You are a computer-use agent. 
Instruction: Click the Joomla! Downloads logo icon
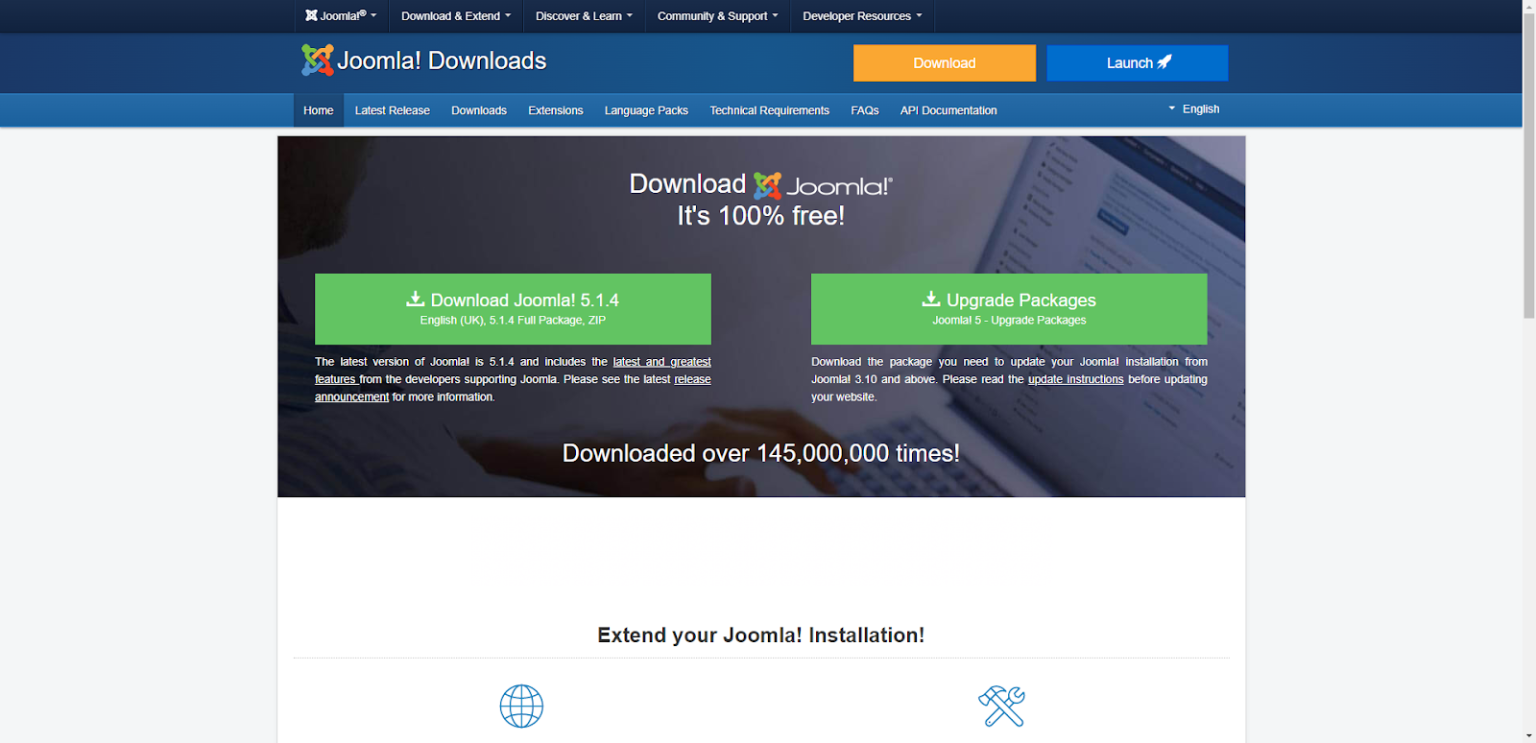(x=316, y=60)
